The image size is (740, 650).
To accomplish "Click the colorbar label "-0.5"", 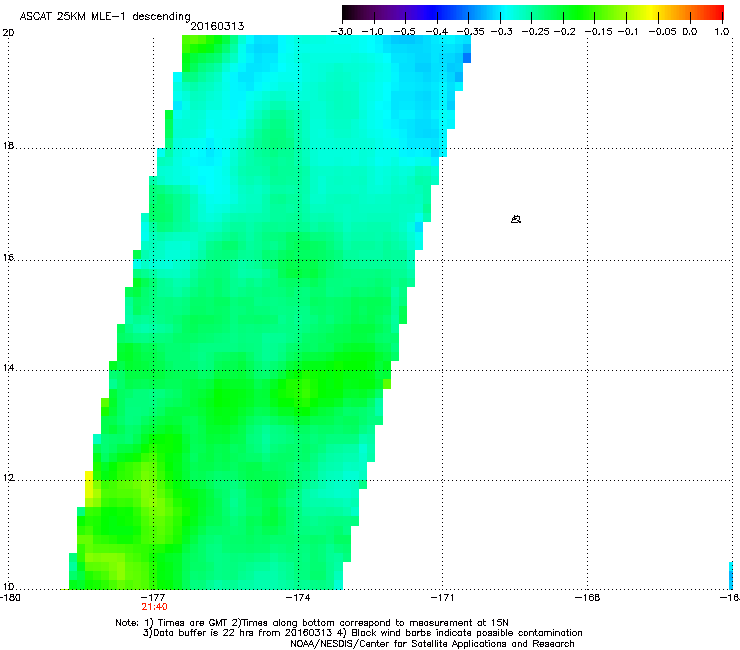I will tap(404, 32).
